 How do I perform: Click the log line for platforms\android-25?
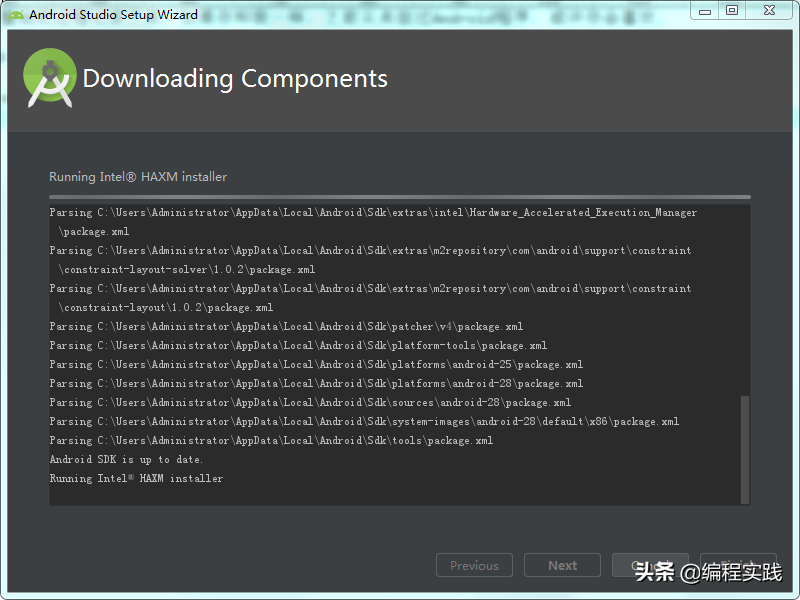coord(316,364)
